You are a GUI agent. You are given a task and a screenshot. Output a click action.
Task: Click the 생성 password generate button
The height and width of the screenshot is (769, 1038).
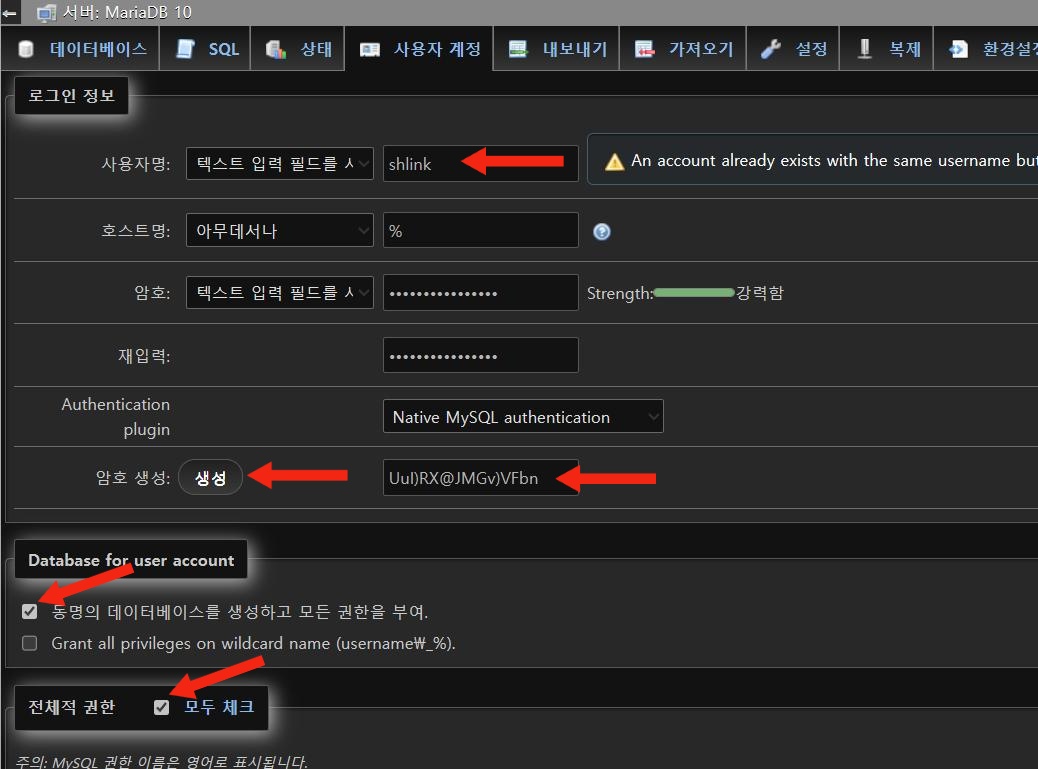click(x=210, y=478)
